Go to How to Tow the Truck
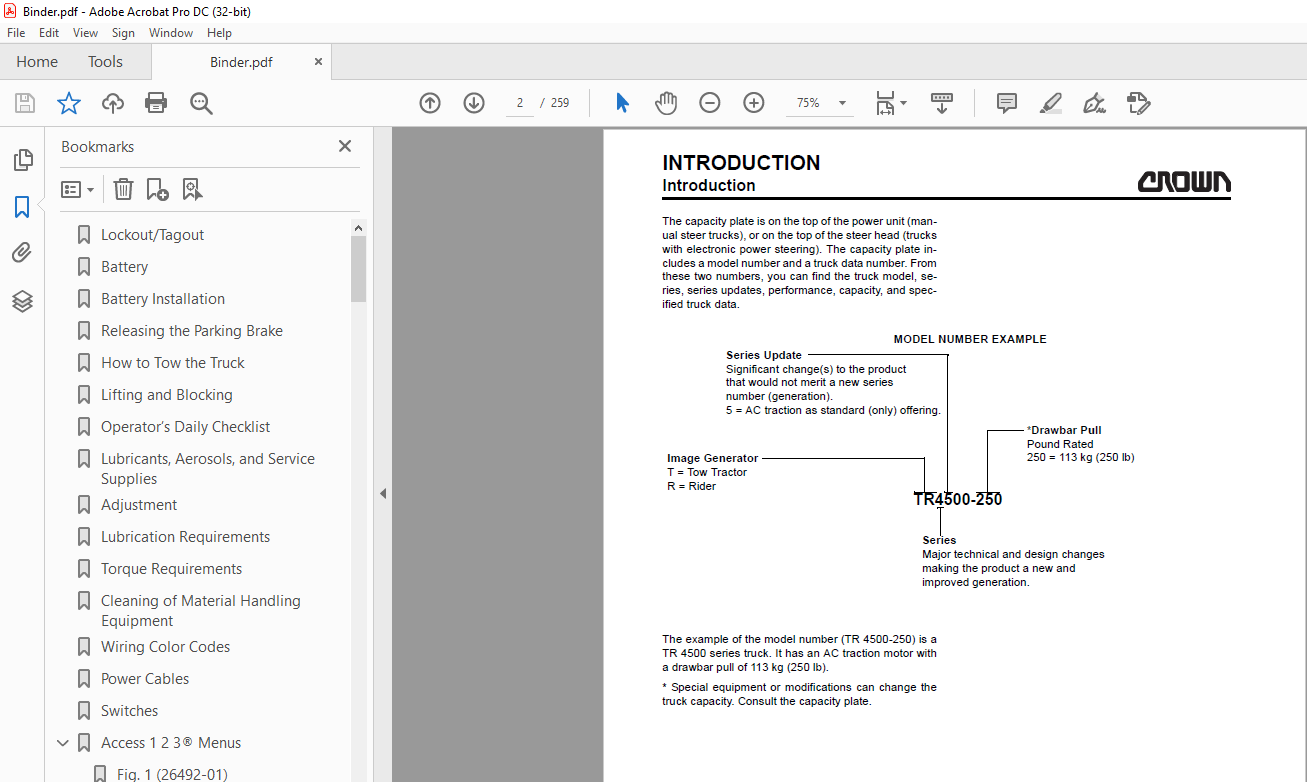This screenshot has width=1307, height=782. tap(173, 363)
